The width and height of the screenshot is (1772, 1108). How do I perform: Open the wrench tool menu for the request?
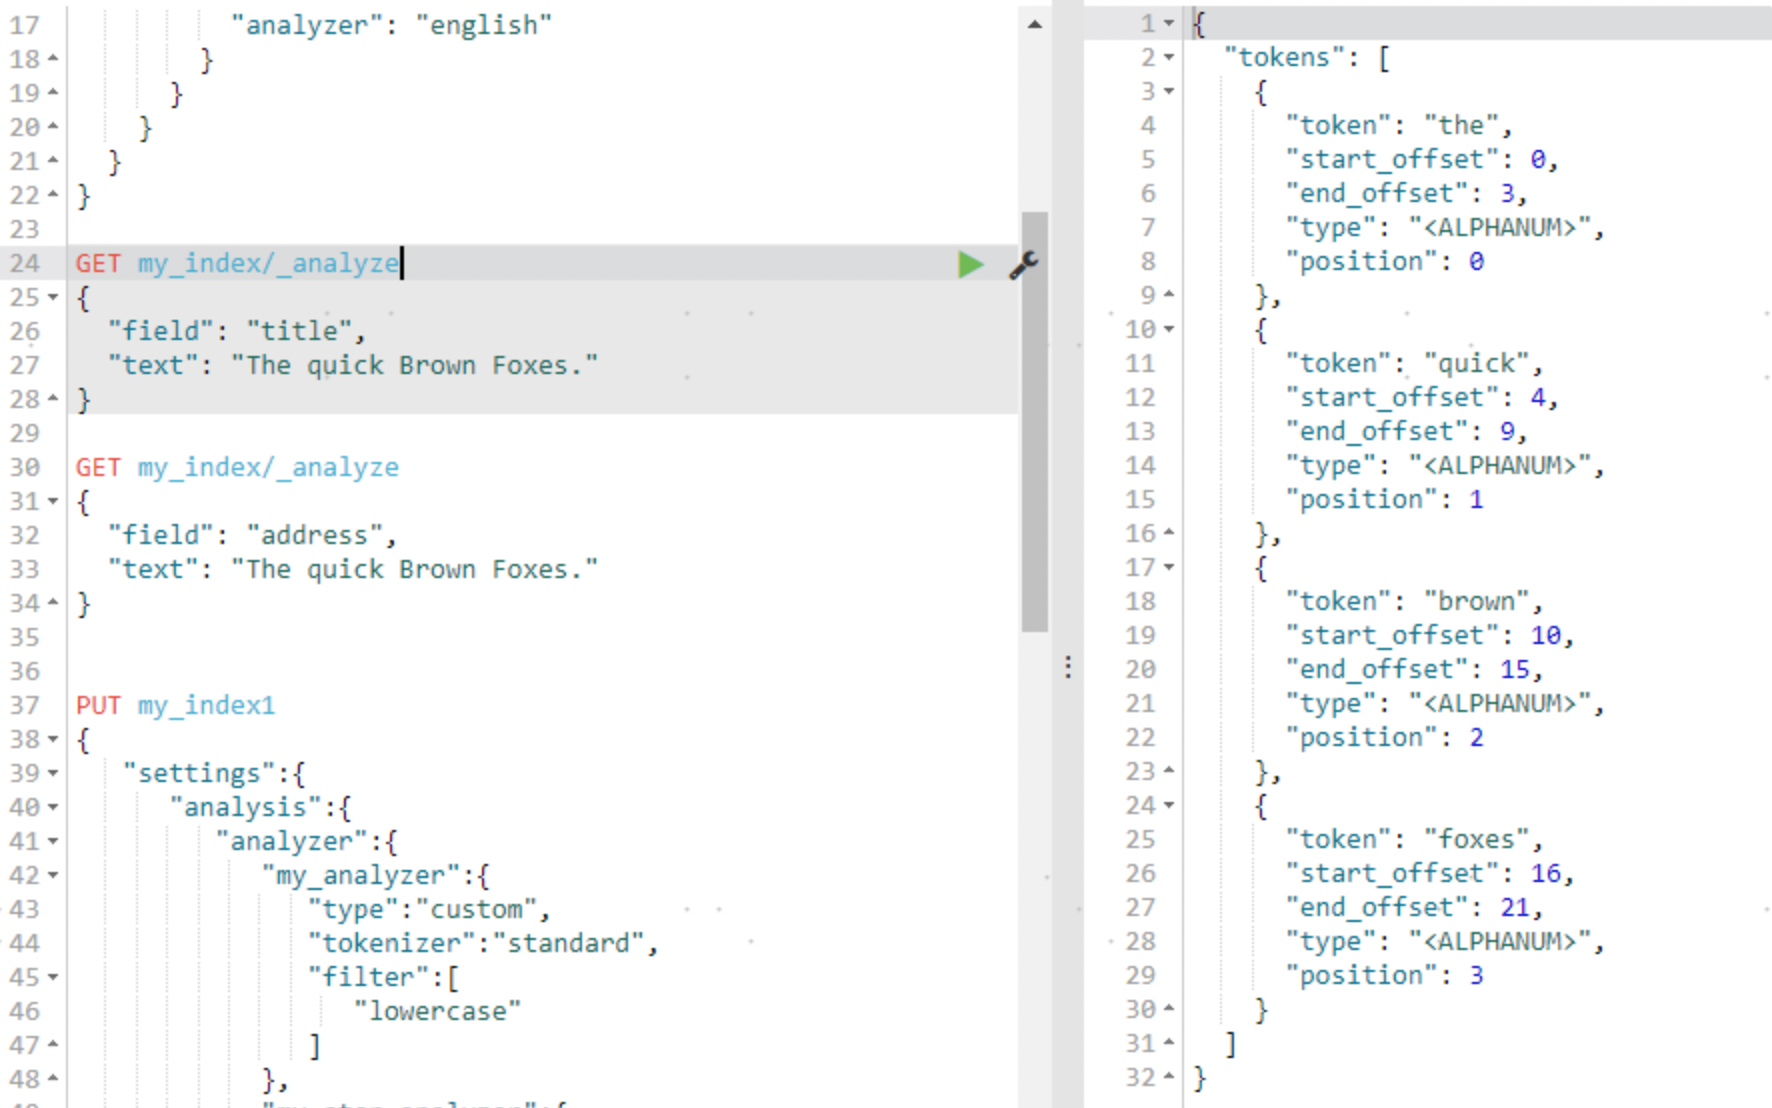1022,265
